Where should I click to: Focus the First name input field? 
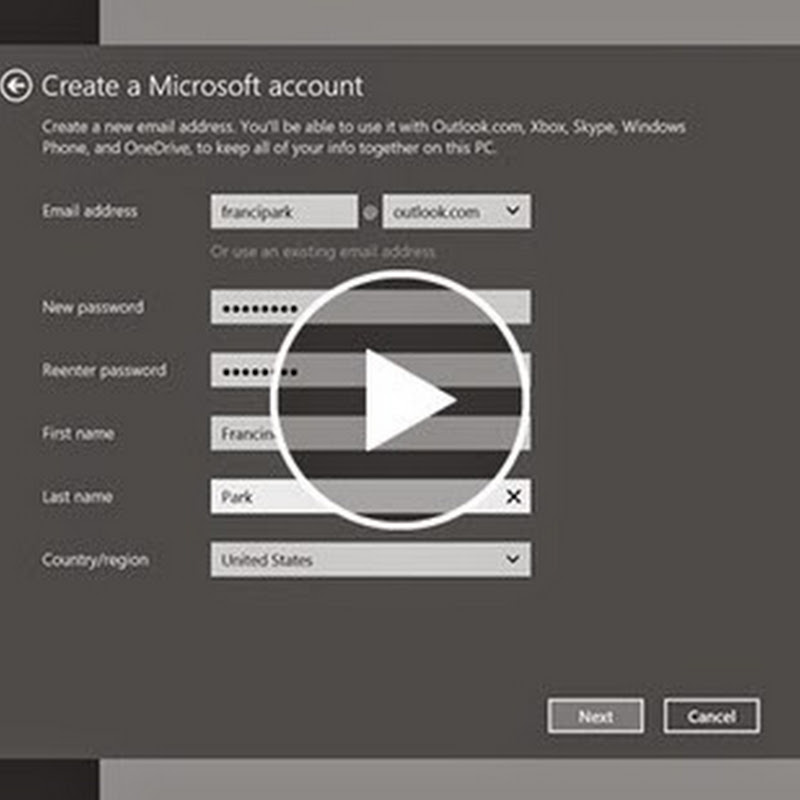click(370, 433)
